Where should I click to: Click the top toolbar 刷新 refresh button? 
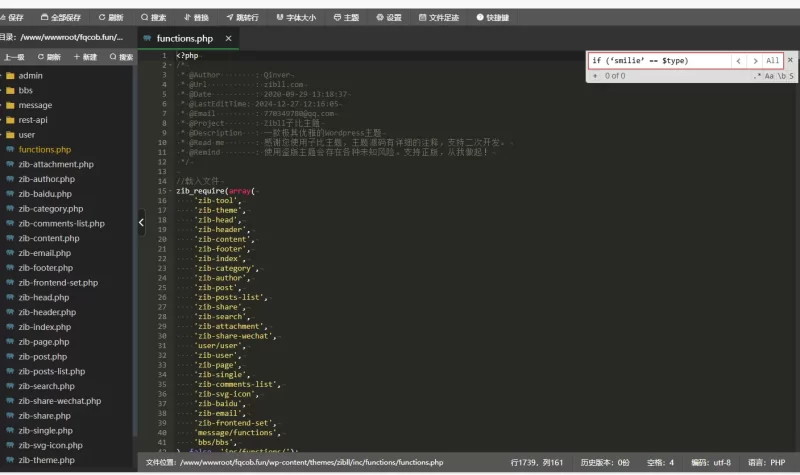pyautogui.click(x=111, y=17)
